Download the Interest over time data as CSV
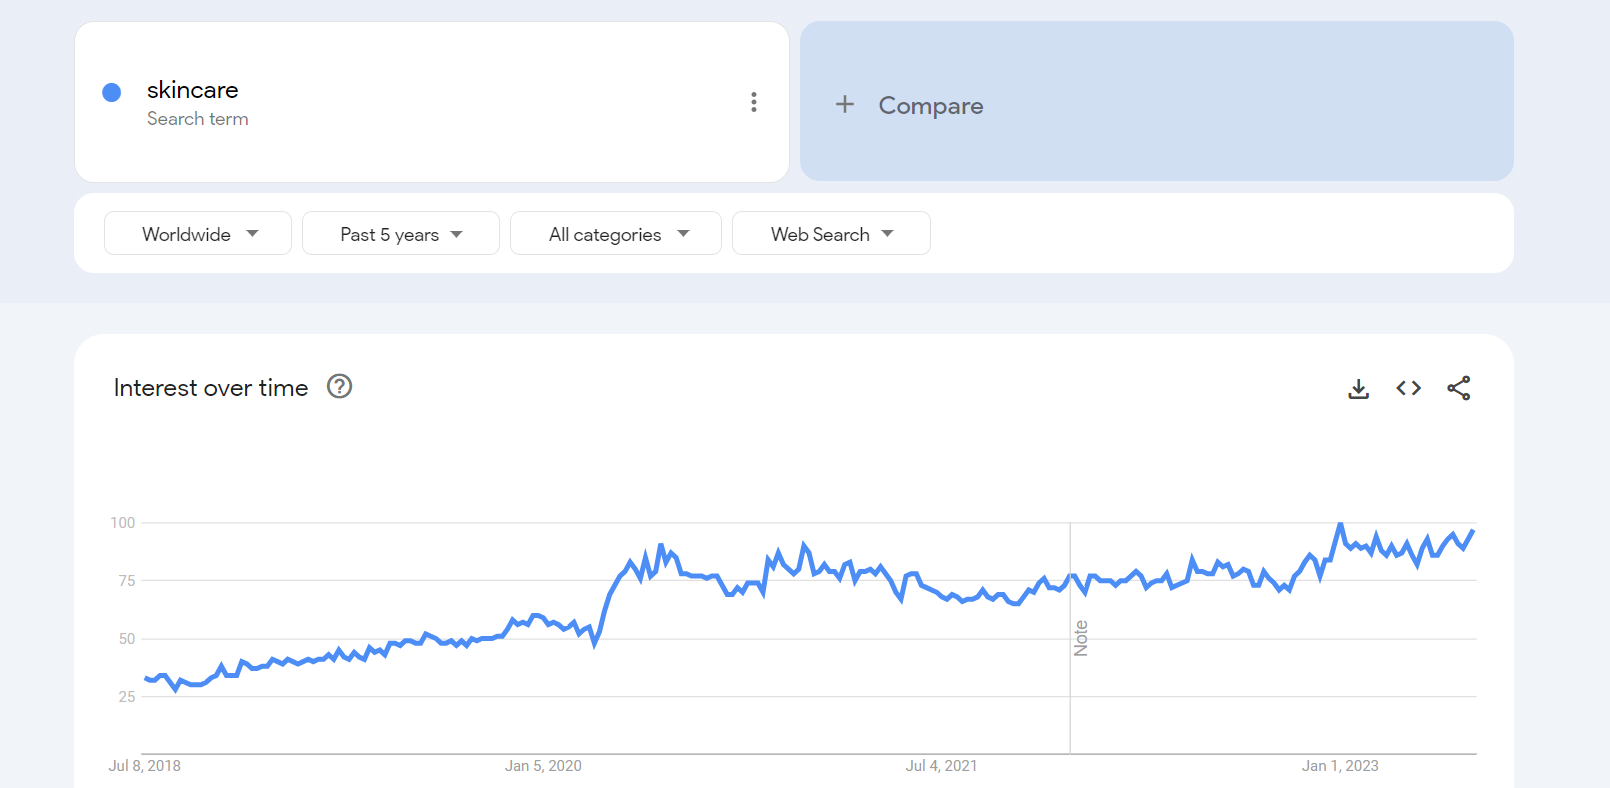Screen dimensions: 1610x788 point(1358,388)
